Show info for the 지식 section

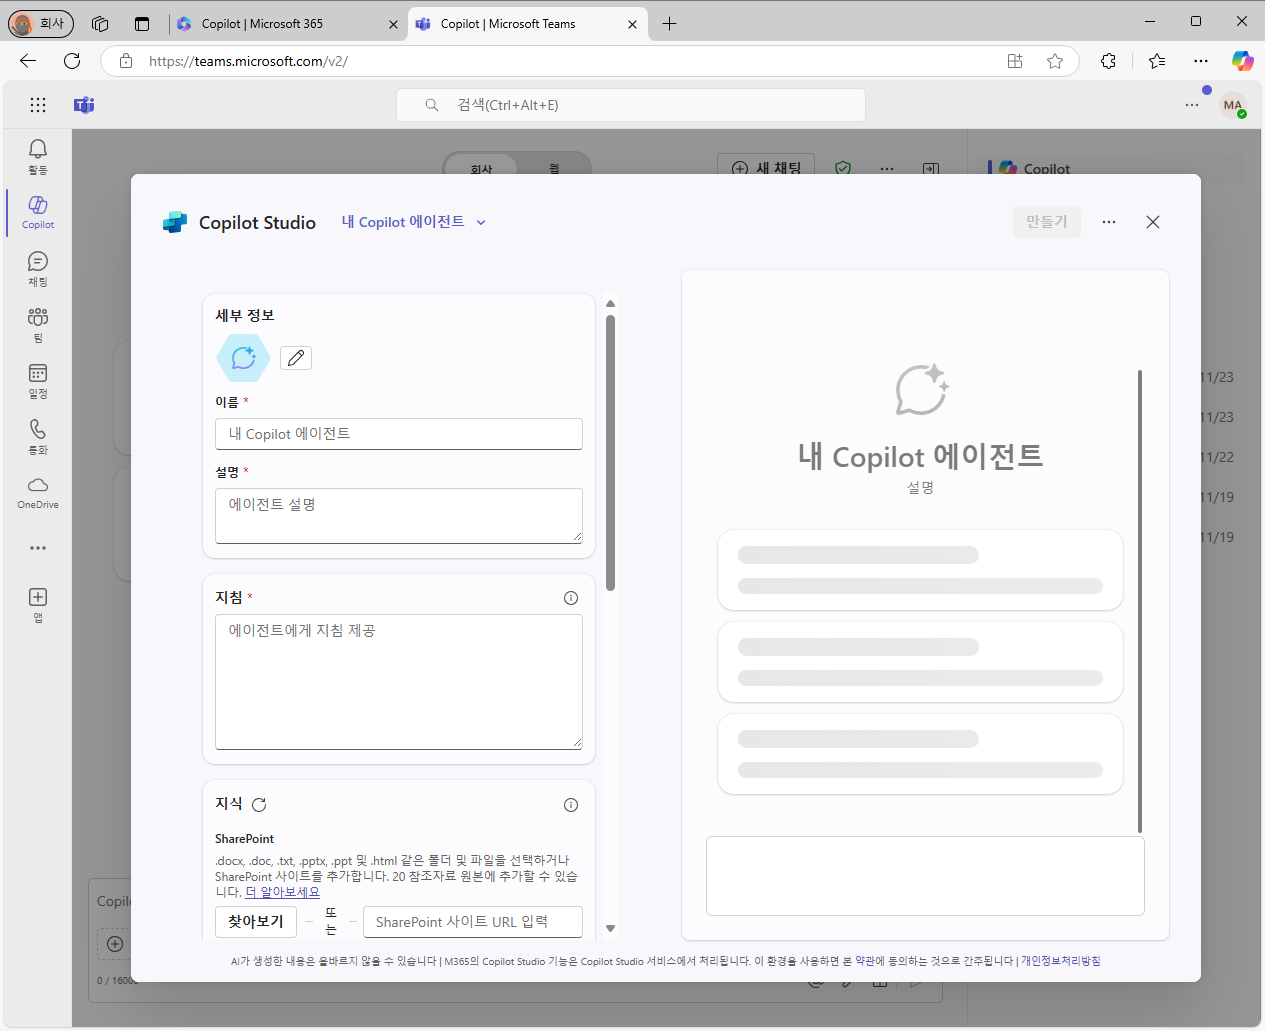[x=571, y=805]
